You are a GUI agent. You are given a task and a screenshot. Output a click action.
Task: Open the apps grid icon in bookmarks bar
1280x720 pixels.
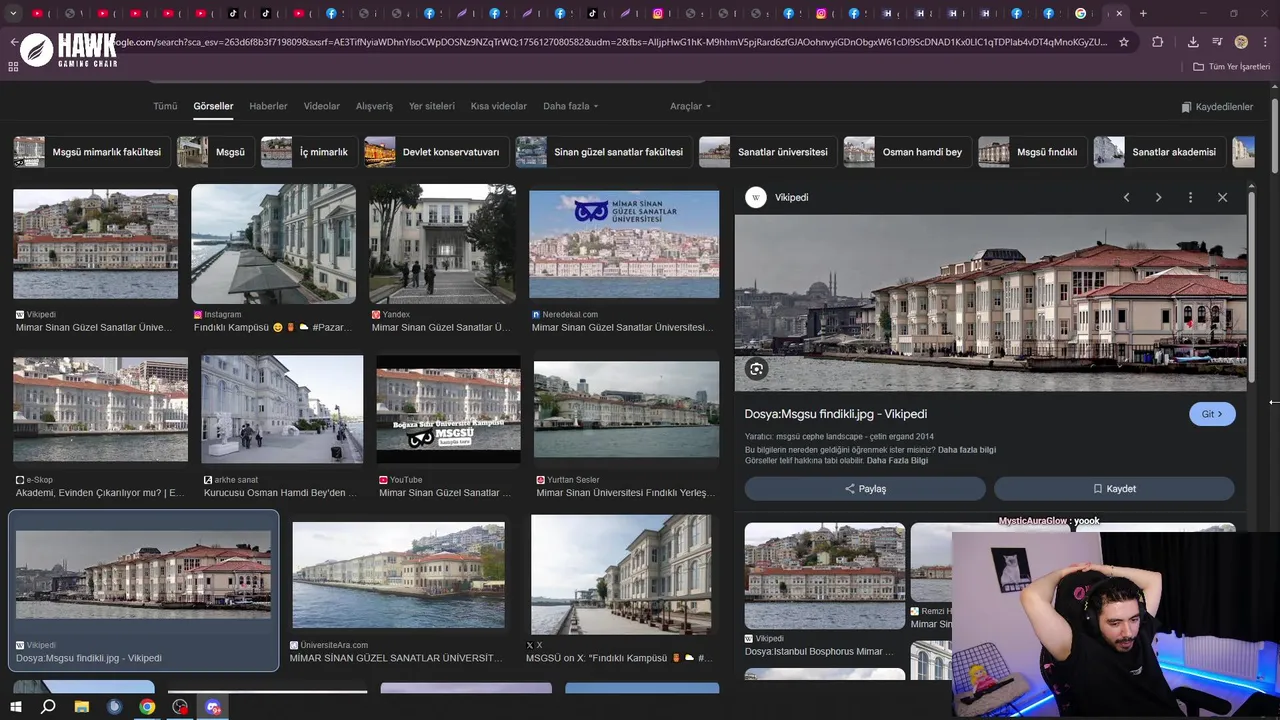(x=13, y=67)
